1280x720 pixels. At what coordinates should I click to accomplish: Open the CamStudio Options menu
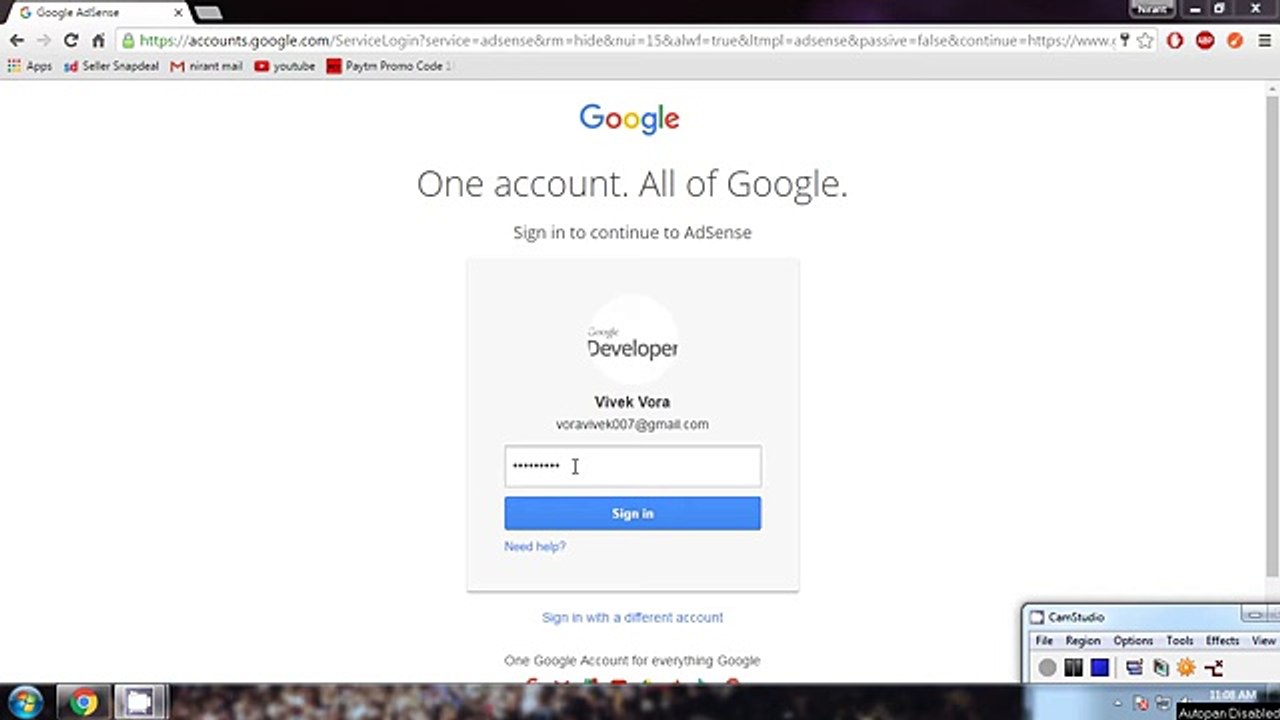[x=1133, y=640]
